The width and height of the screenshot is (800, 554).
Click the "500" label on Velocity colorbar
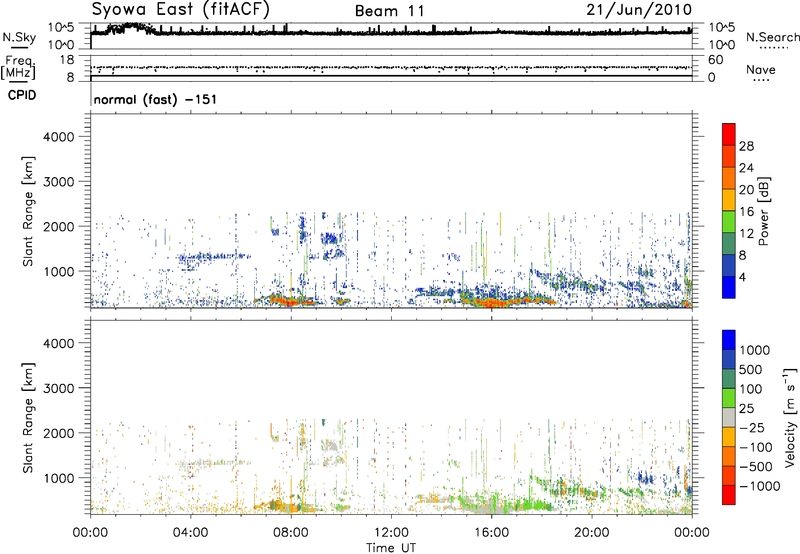751,369
